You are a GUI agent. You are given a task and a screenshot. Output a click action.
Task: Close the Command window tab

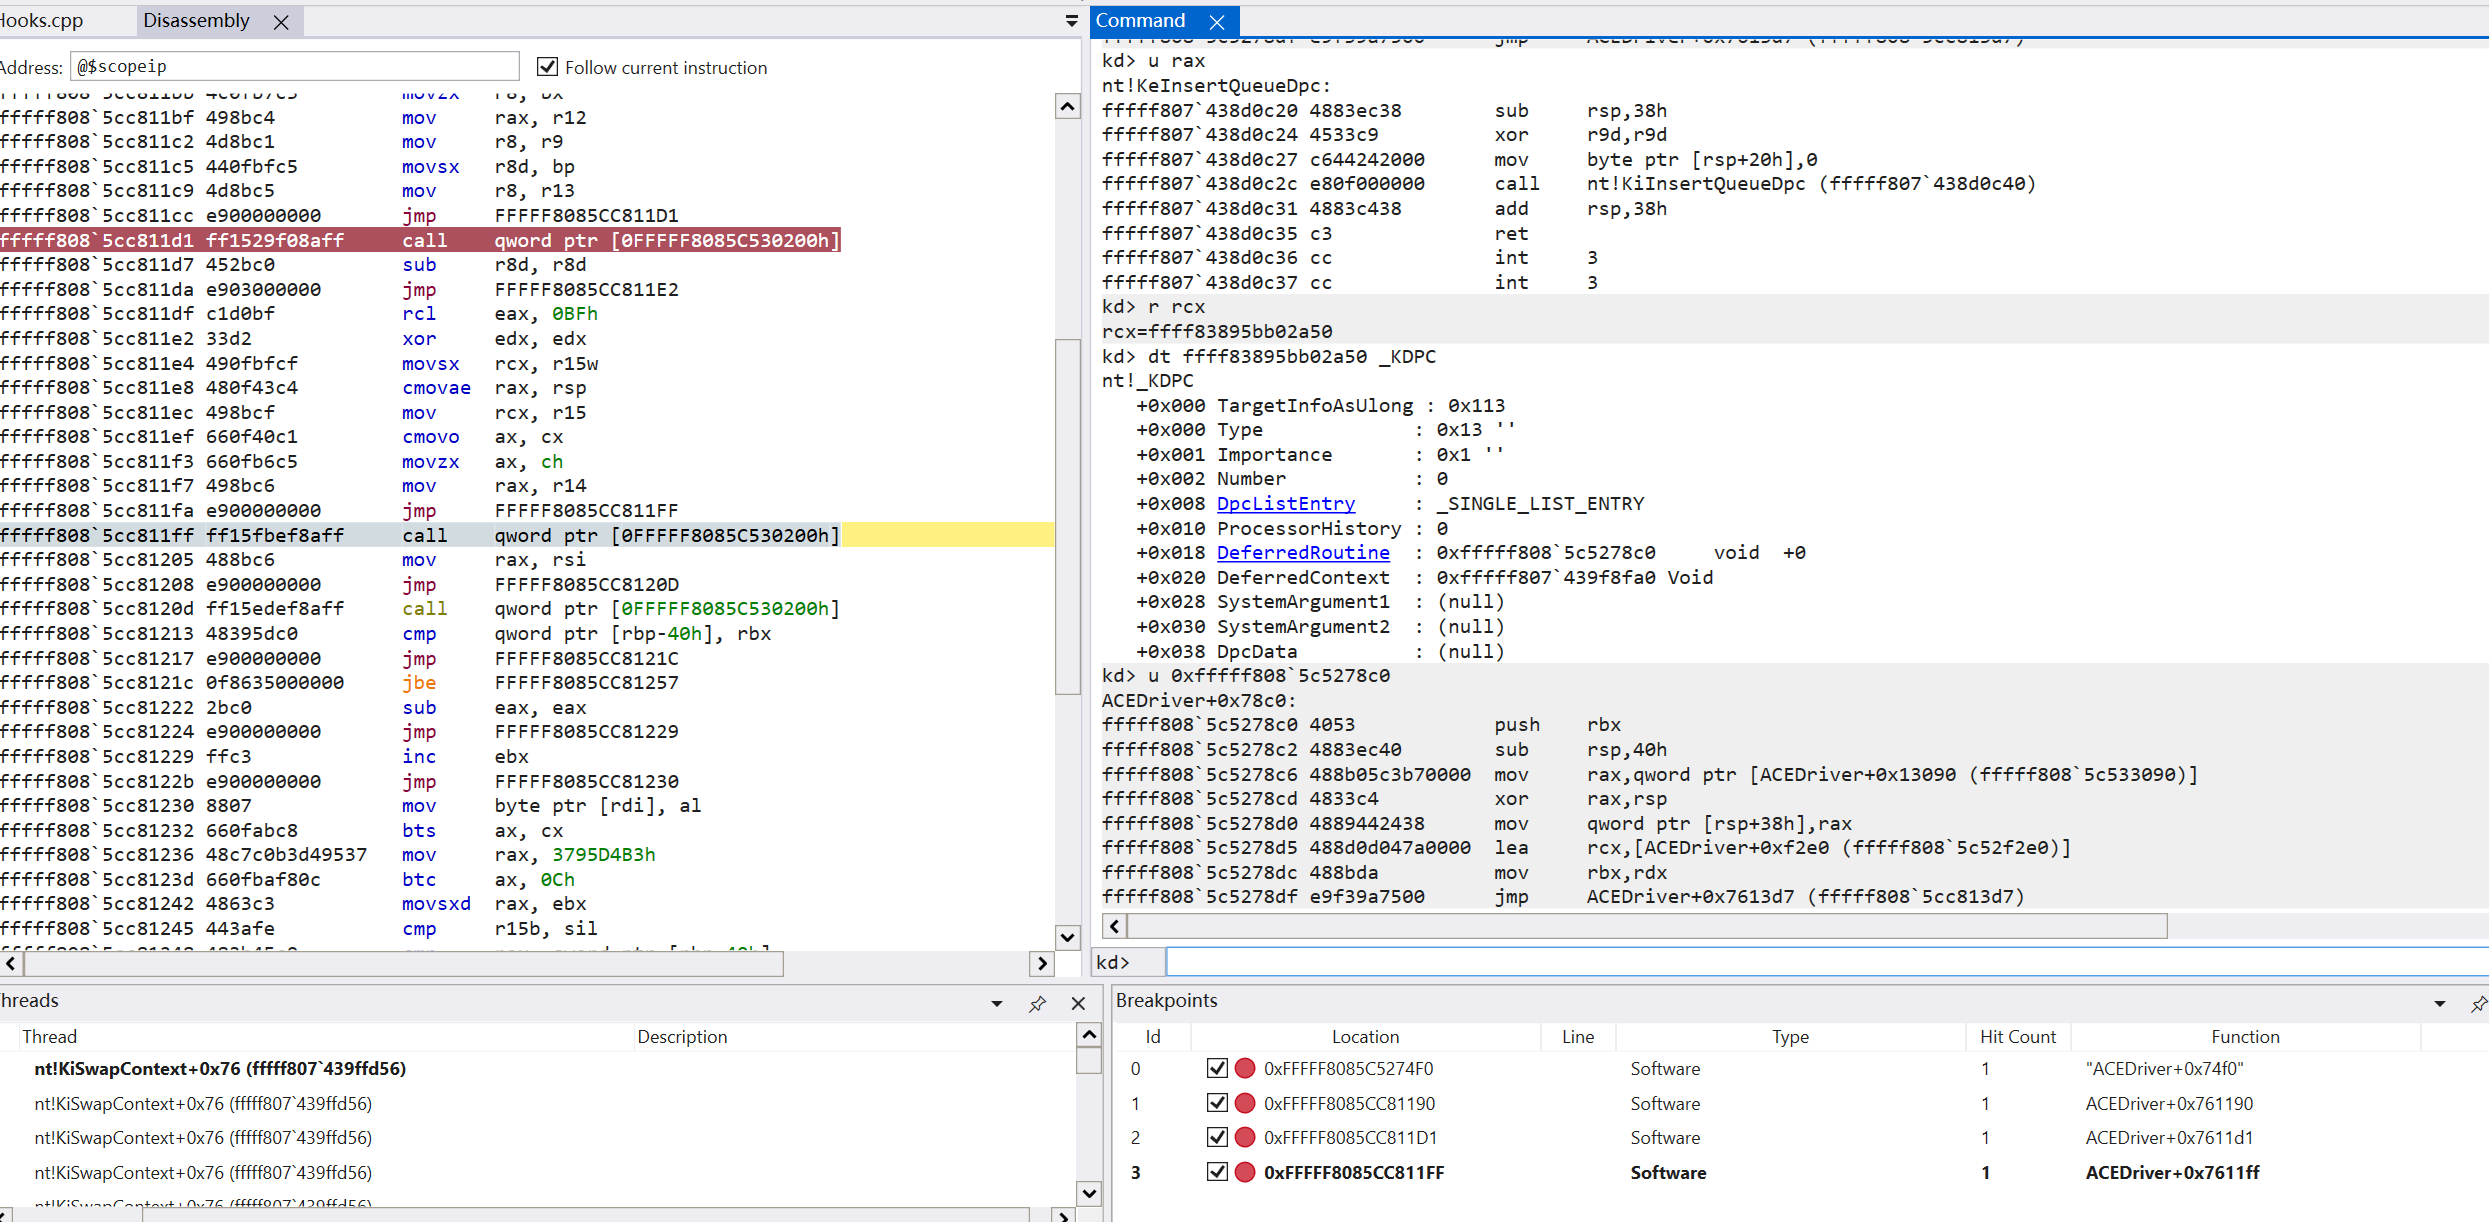click(x=1216, y=22)
